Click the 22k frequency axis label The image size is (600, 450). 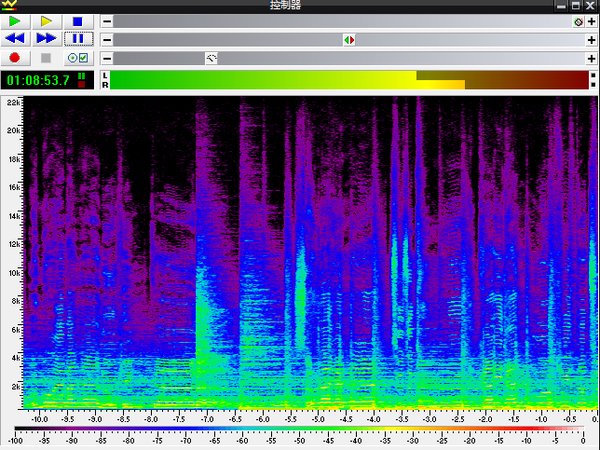coord(13,103)
